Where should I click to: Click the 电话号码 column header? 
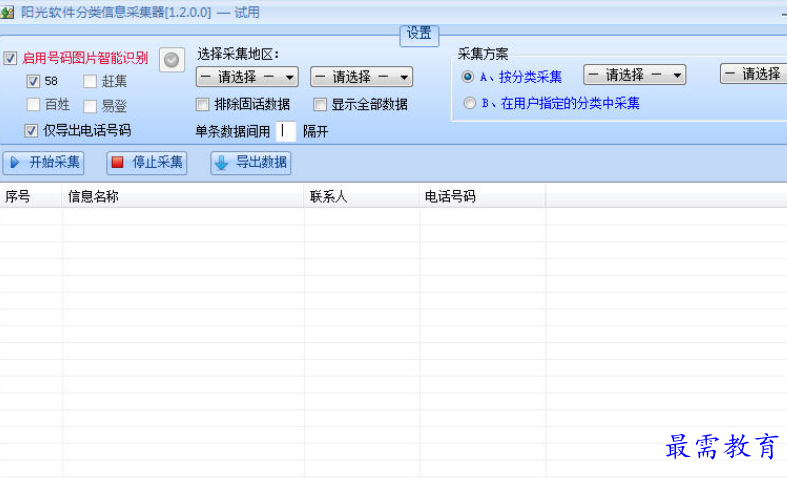coord(483,196)
